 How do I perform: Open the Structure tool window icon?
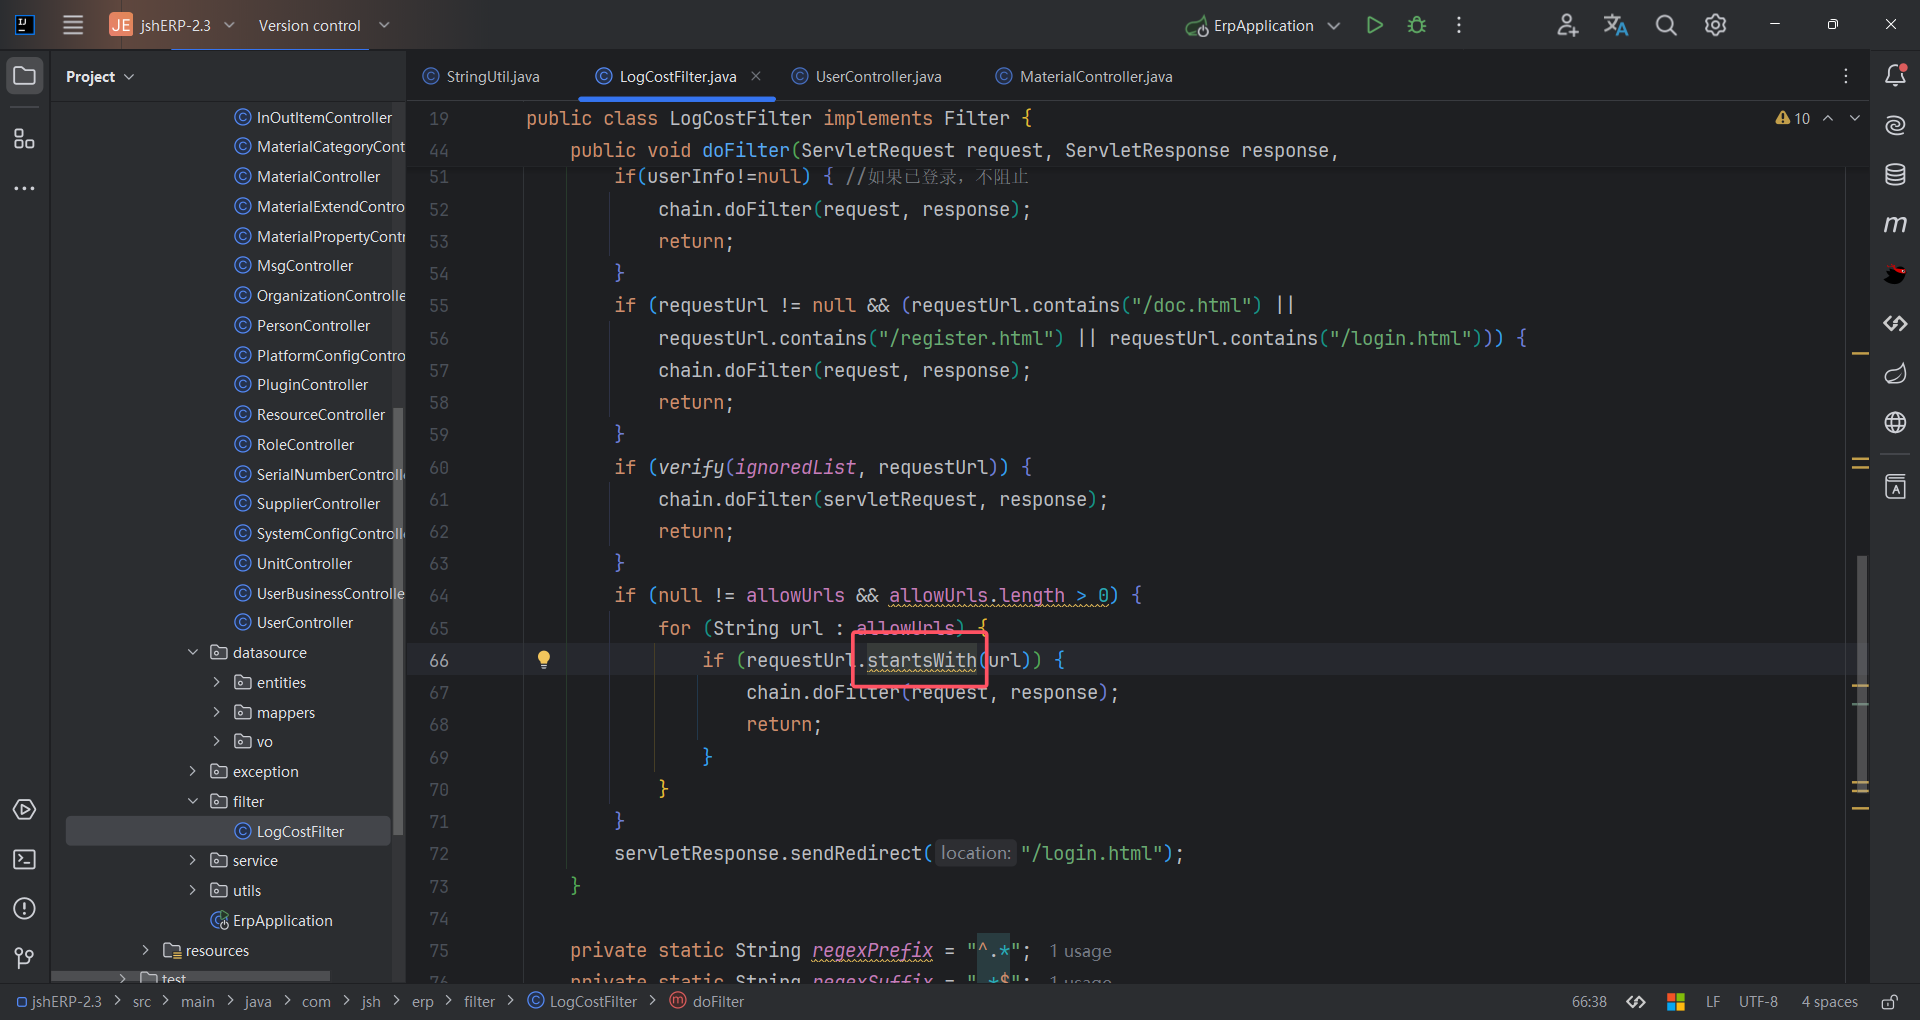[x=25, y=139]
